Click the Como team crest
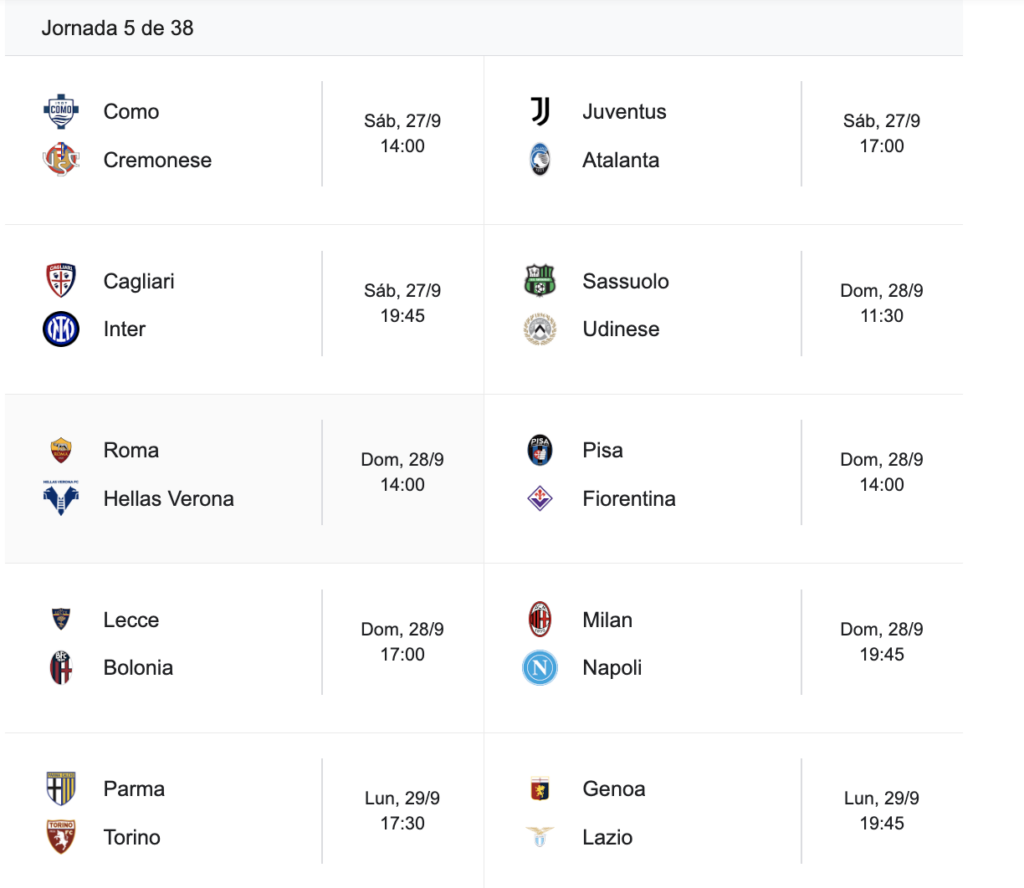 tap(61, 111)
